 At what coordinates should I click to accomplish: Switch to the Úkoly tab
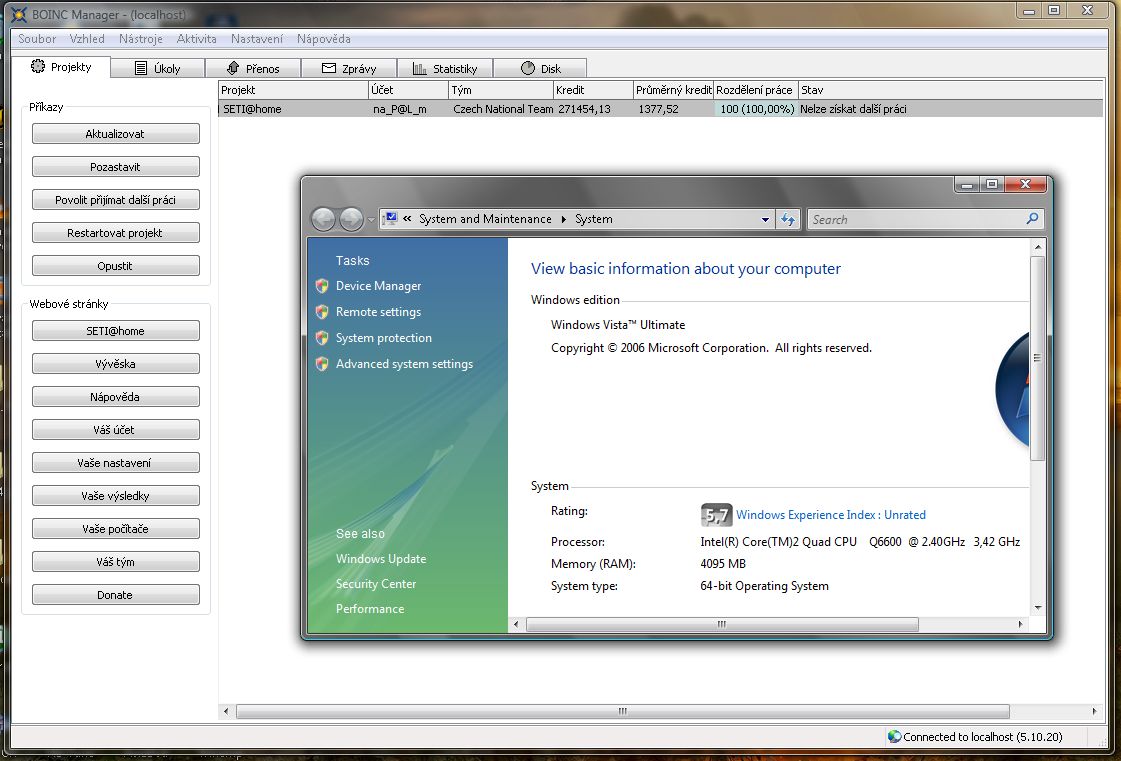pyautogui.click(x=158, y=69)
